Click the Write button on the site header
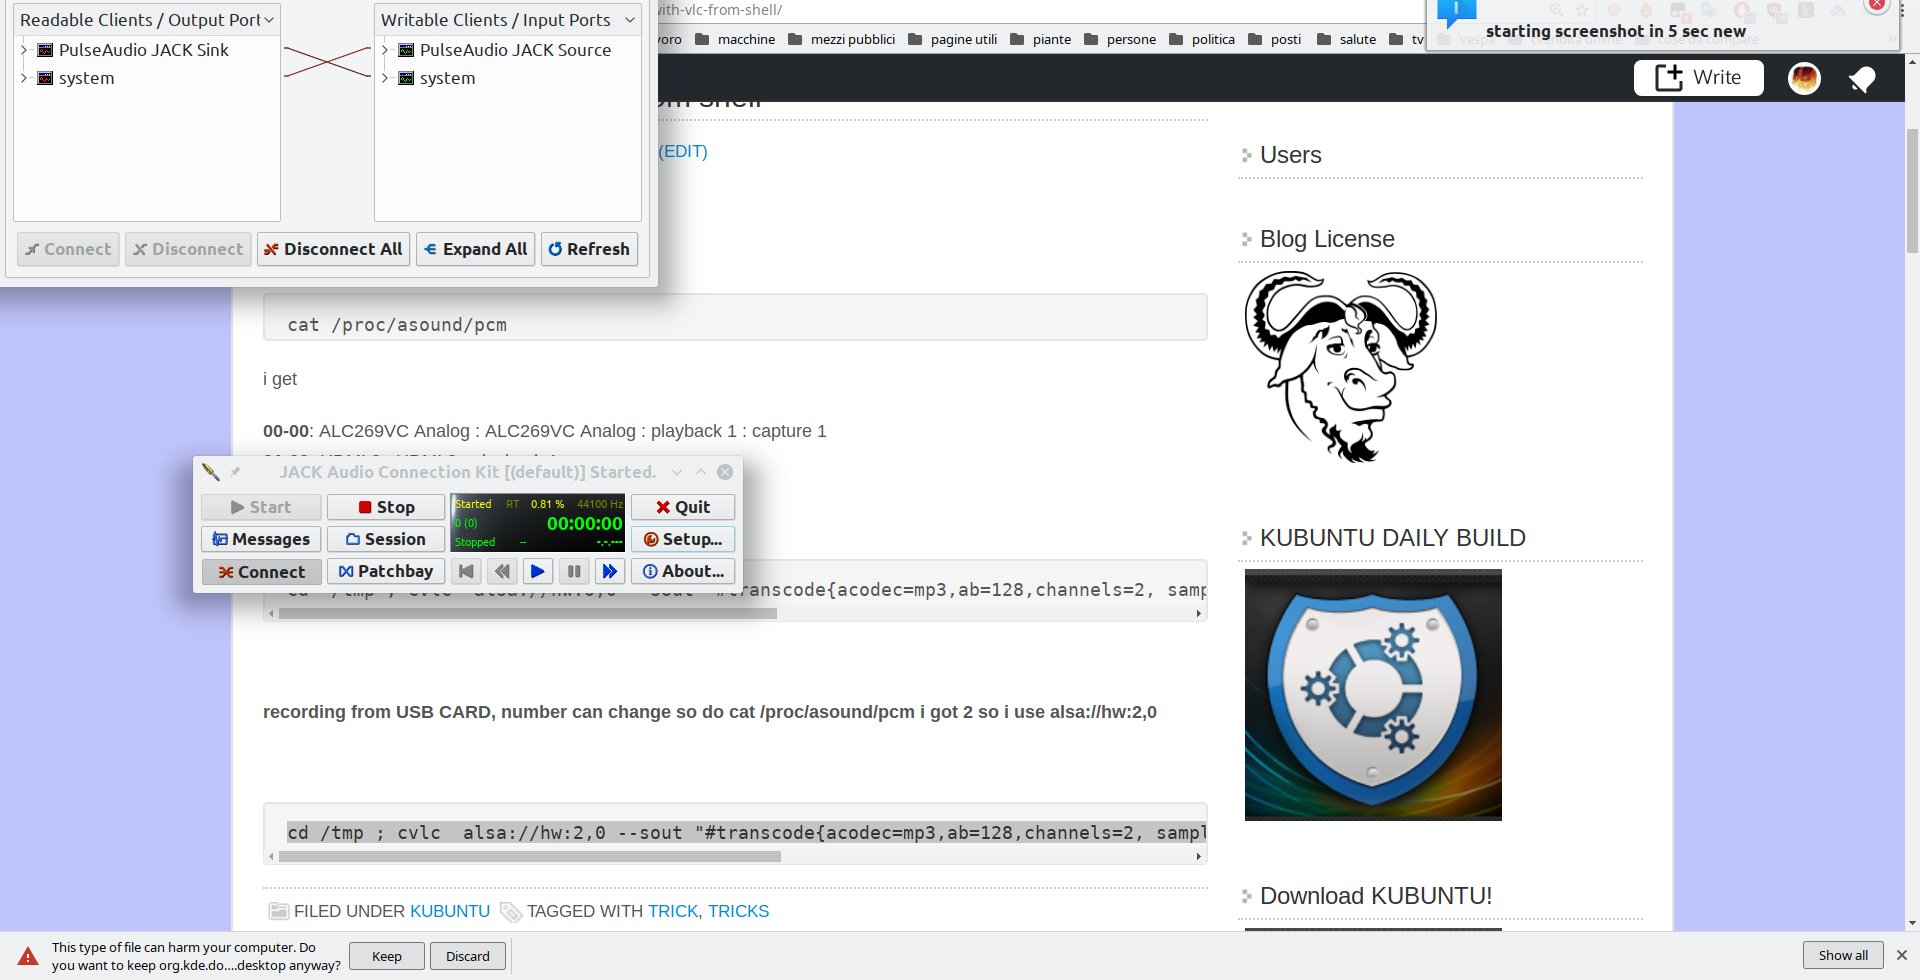This screenshot has width=1920, height=980. click(1698, 78)
